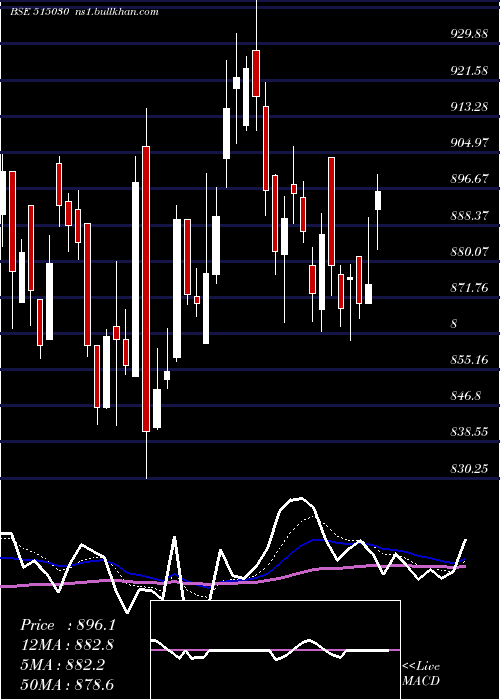Viewport: 500px width, 700px height.
Task: Click inside the MACD inset chart box
Action: tap(275, 650)
